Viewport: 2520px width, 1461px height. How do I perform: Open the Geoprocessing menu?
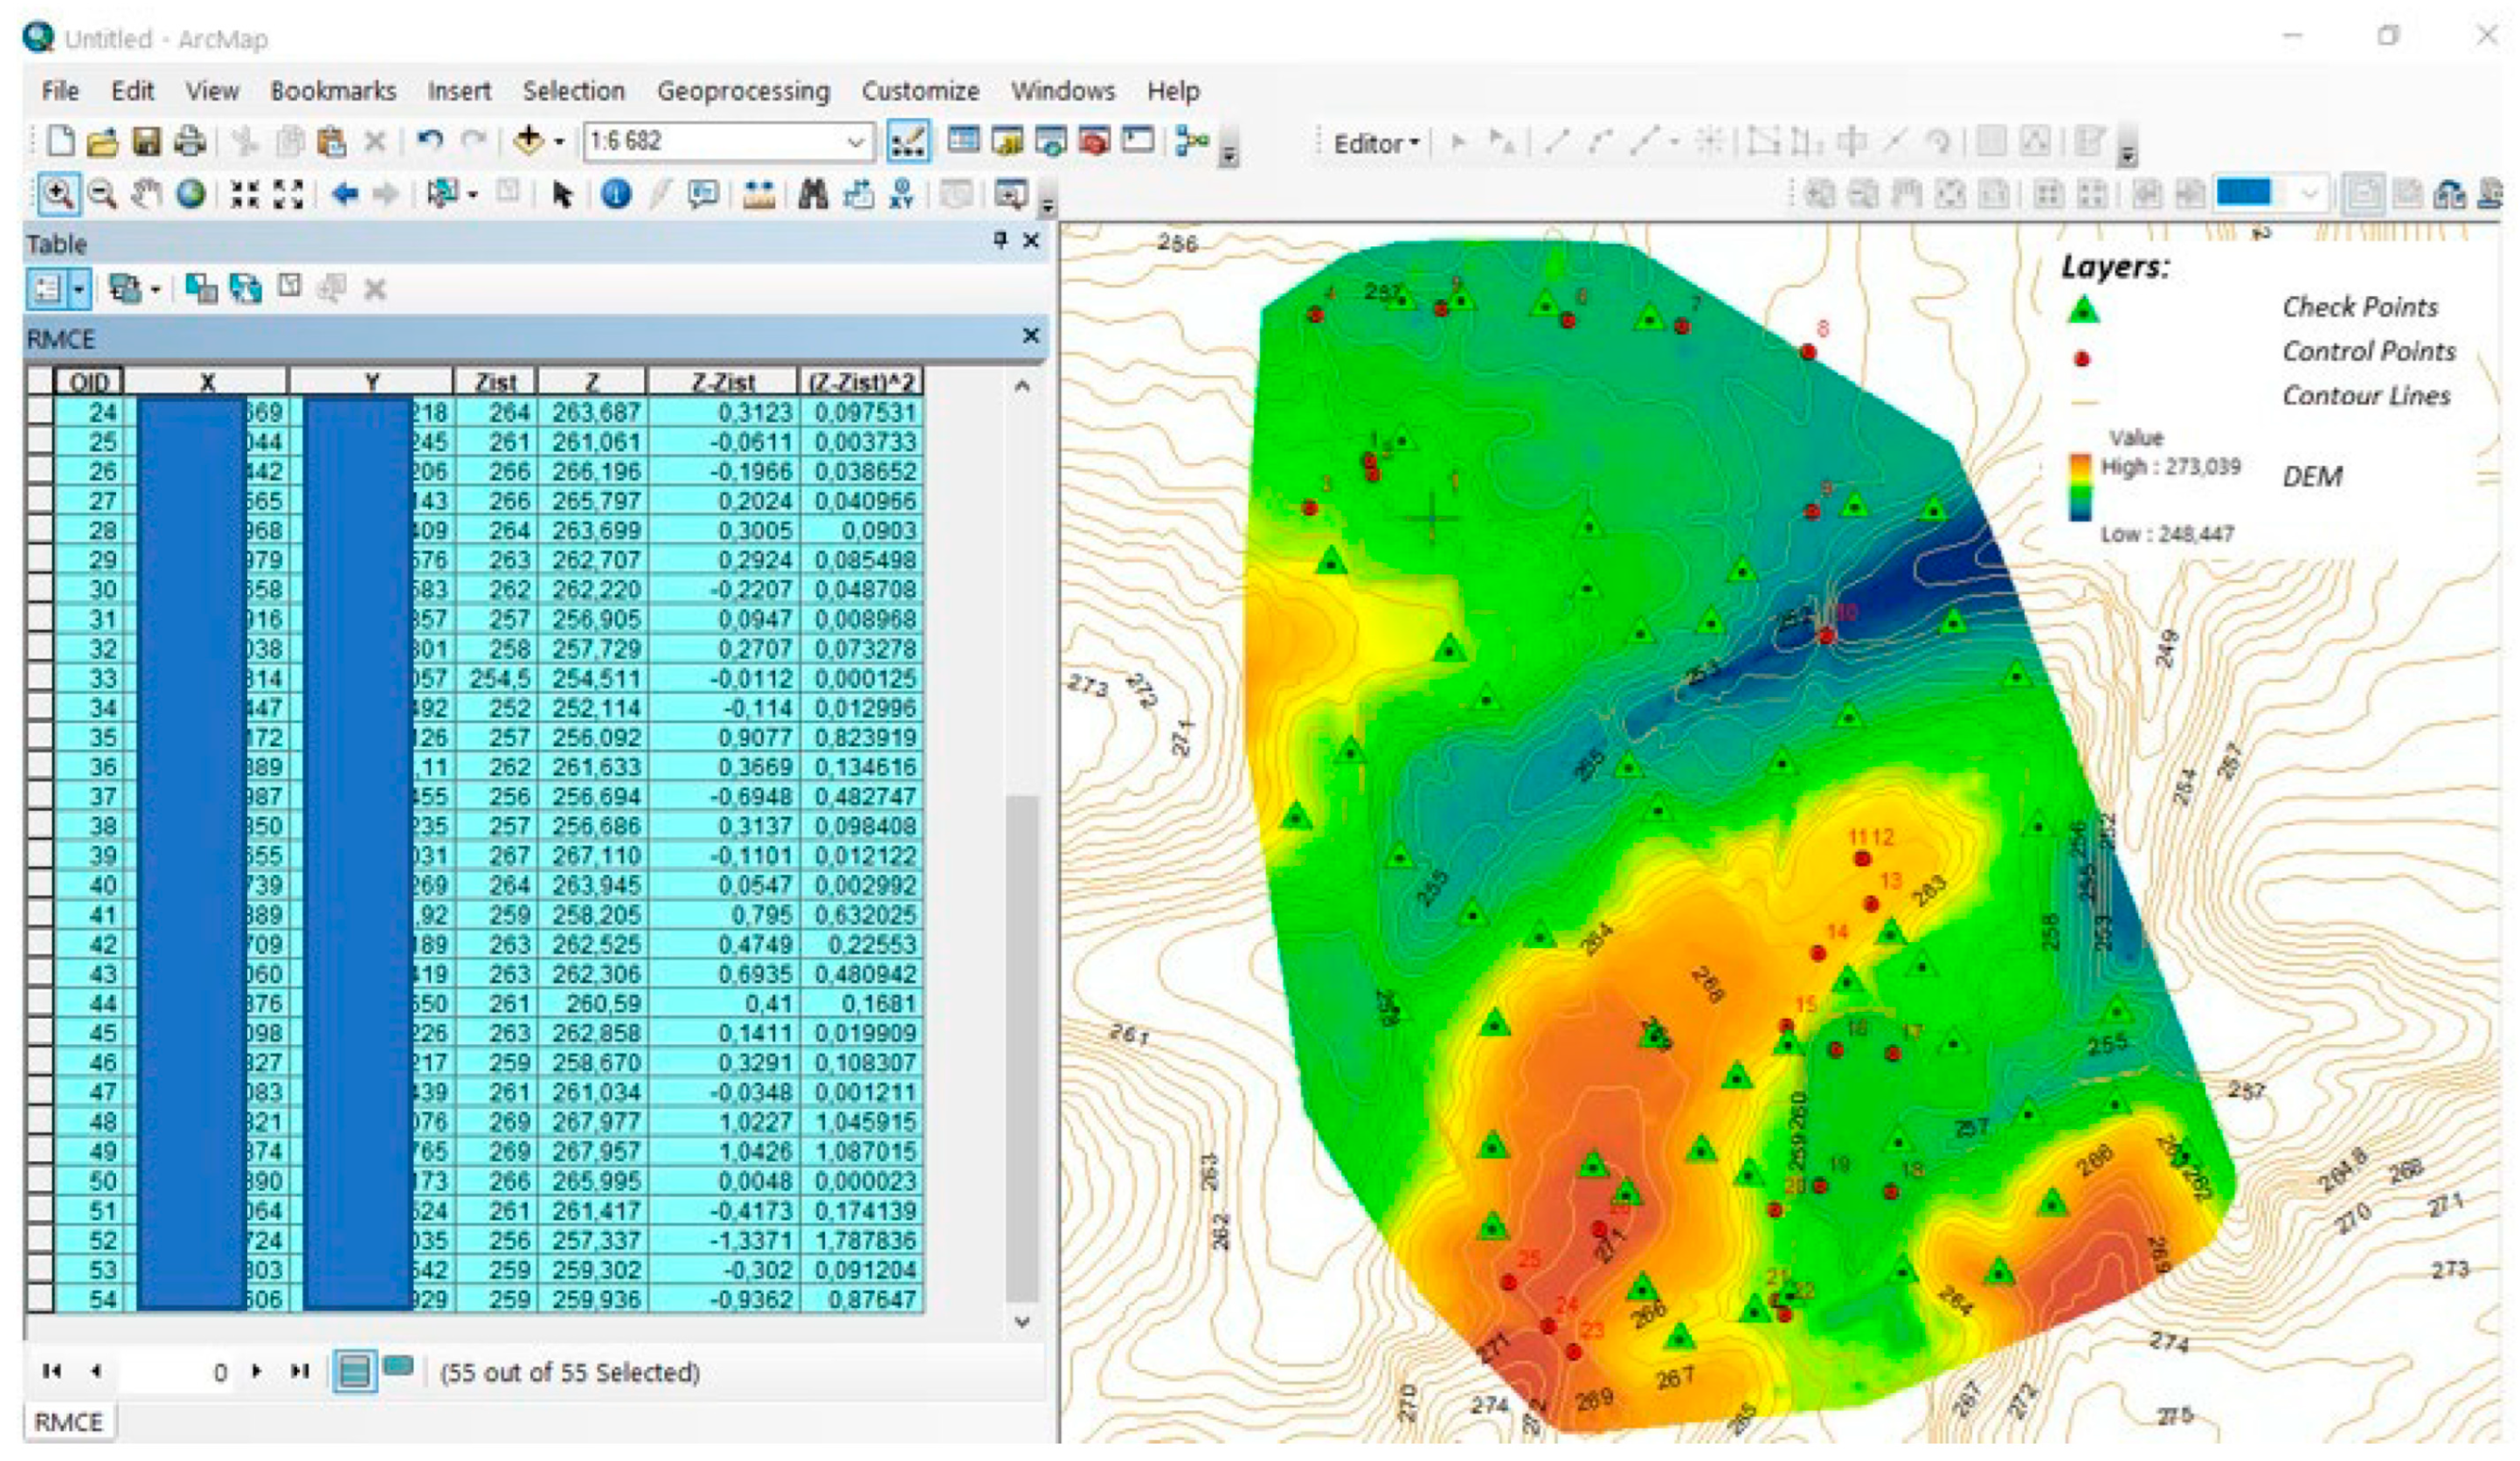[742, 91]
